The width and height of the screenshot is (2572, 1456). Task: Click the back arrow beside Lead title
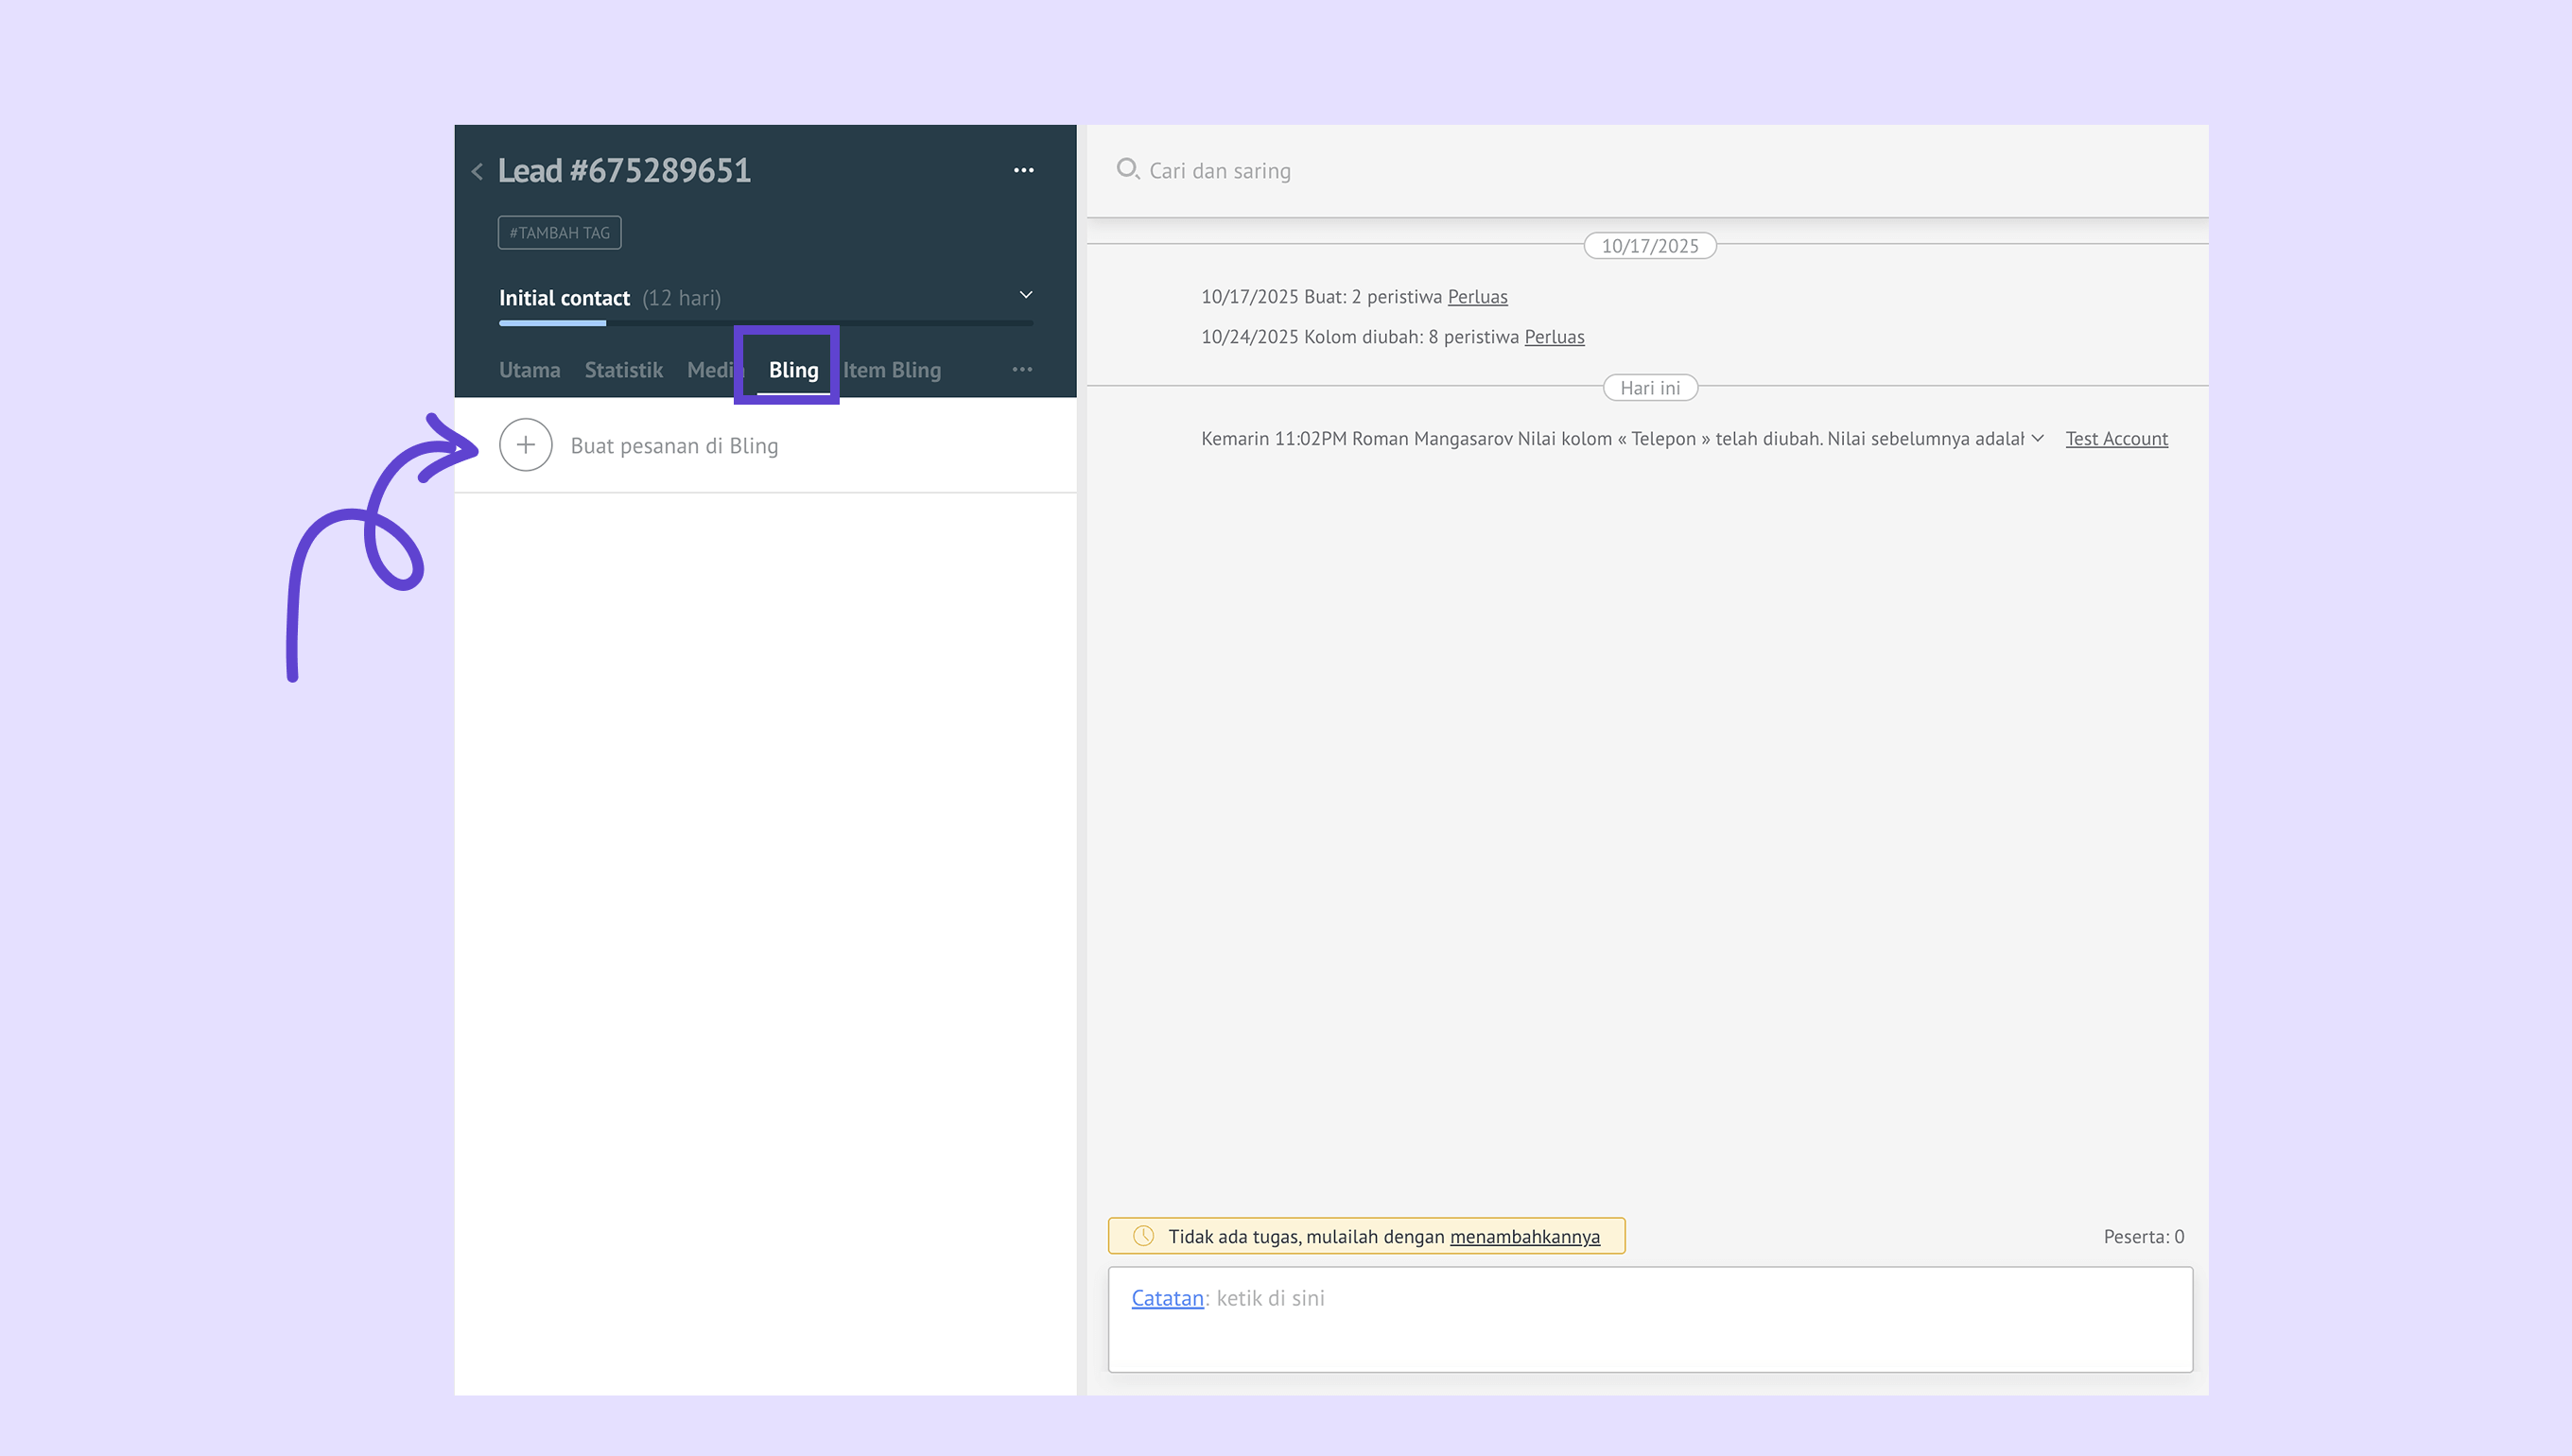tap(477, 172)
